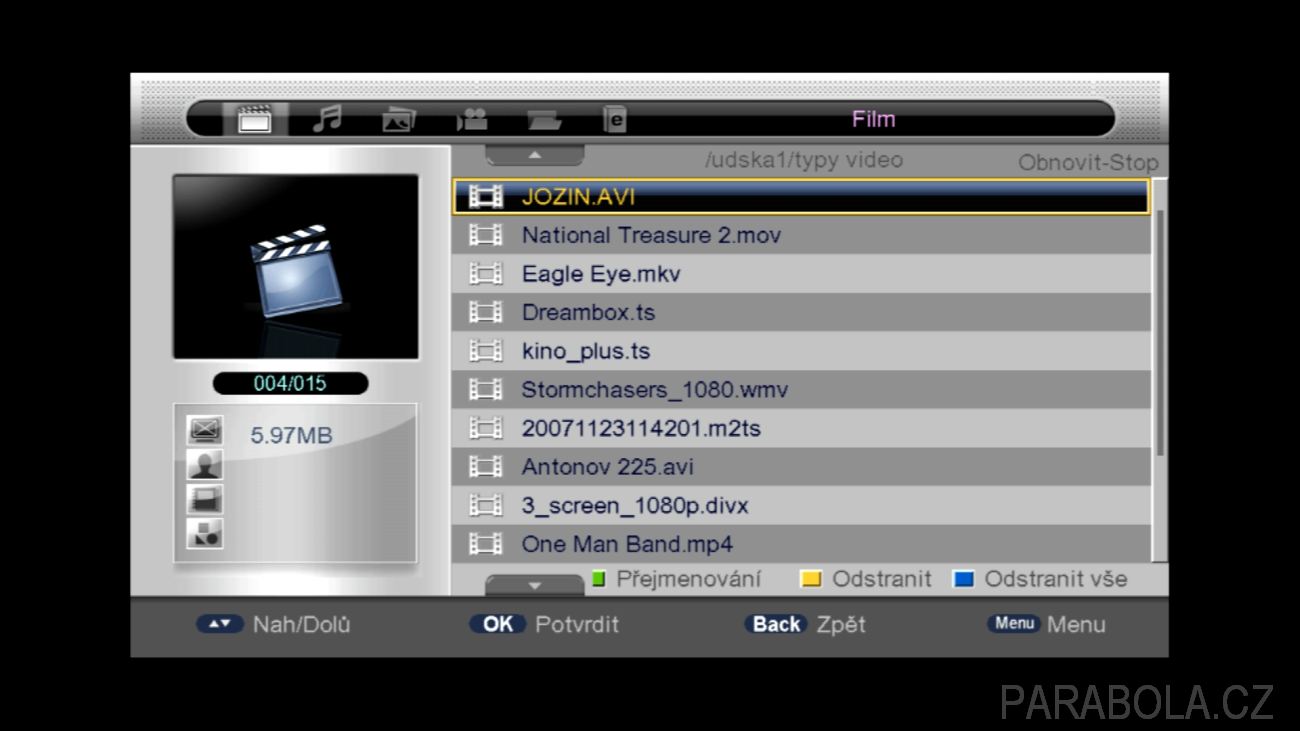The height and width of the screenshot is (731, 1300).
Task: Click the shapes info icon in panel
Action: pos(205,534)
